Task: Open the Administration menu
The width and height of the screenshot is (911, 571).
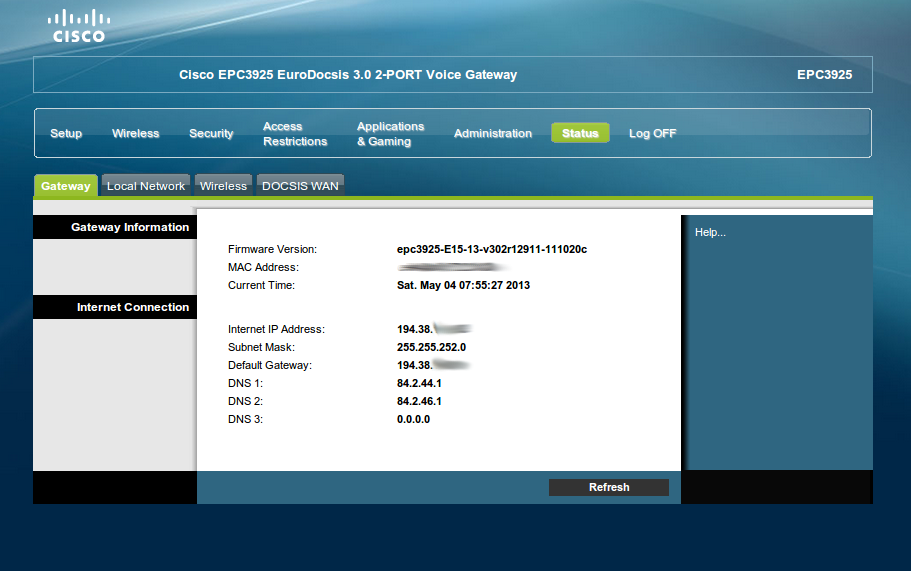Action: pyautogui.click(x=493, y=134)
